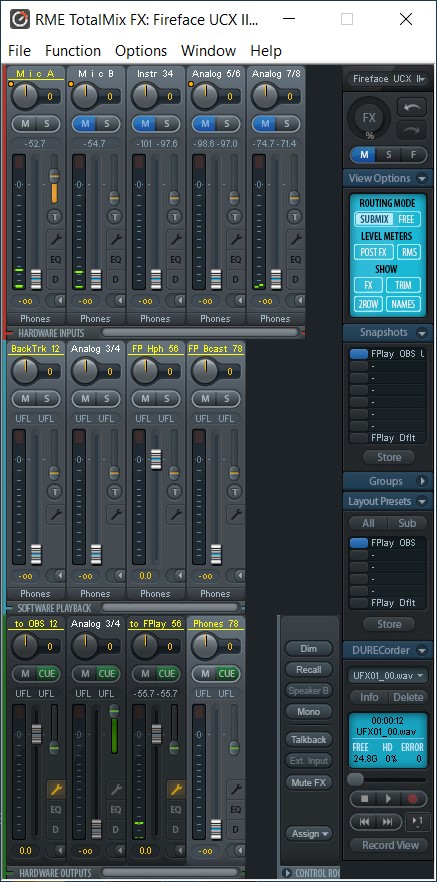
Task: Open EQ panel on Analog 5/6 input
Action: pyautogui.click(x=236, y=259)
